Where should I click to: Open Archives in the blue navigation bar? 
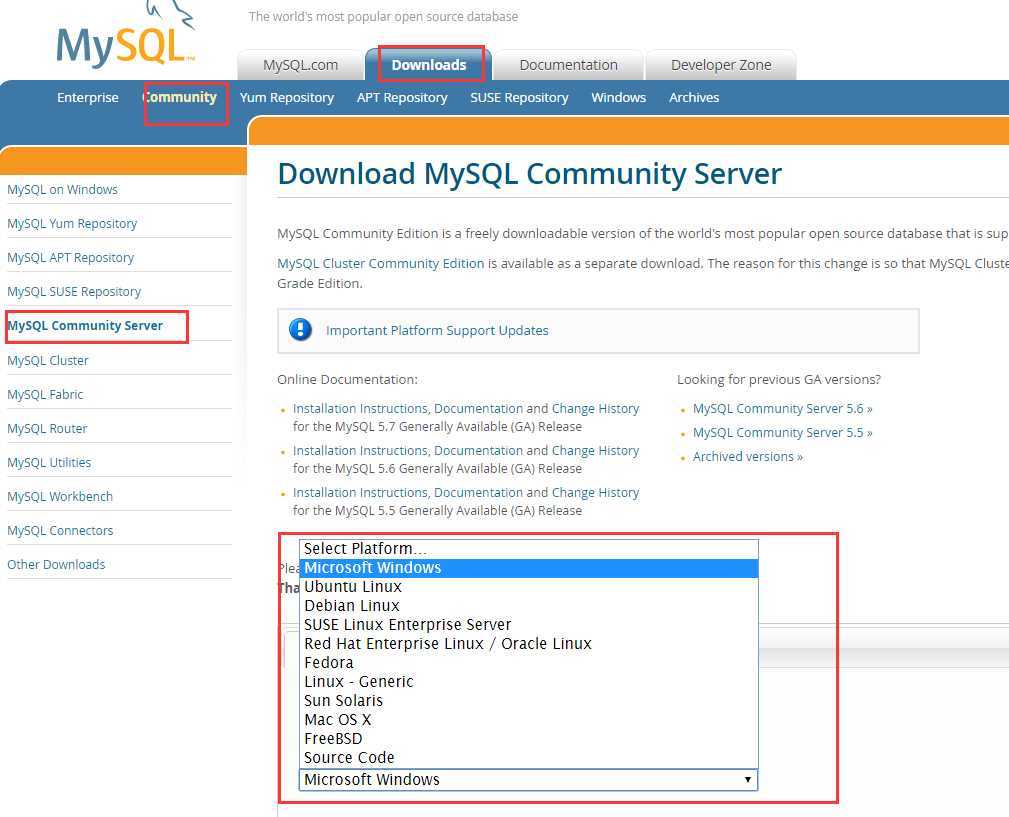[x=694, y=98]
